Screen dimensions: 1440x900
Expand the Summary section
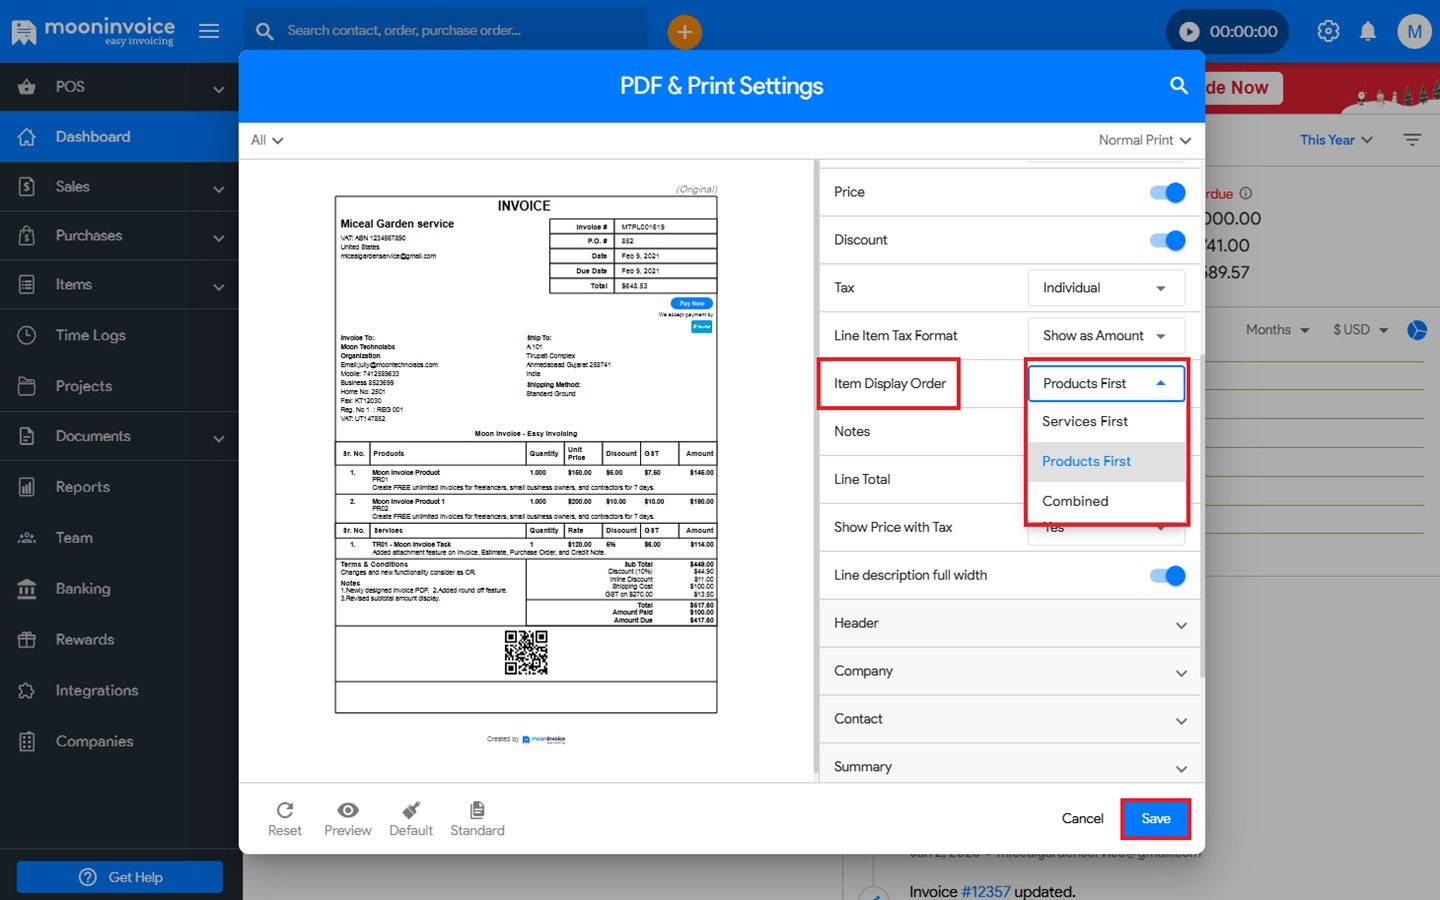pos(1010,767)
